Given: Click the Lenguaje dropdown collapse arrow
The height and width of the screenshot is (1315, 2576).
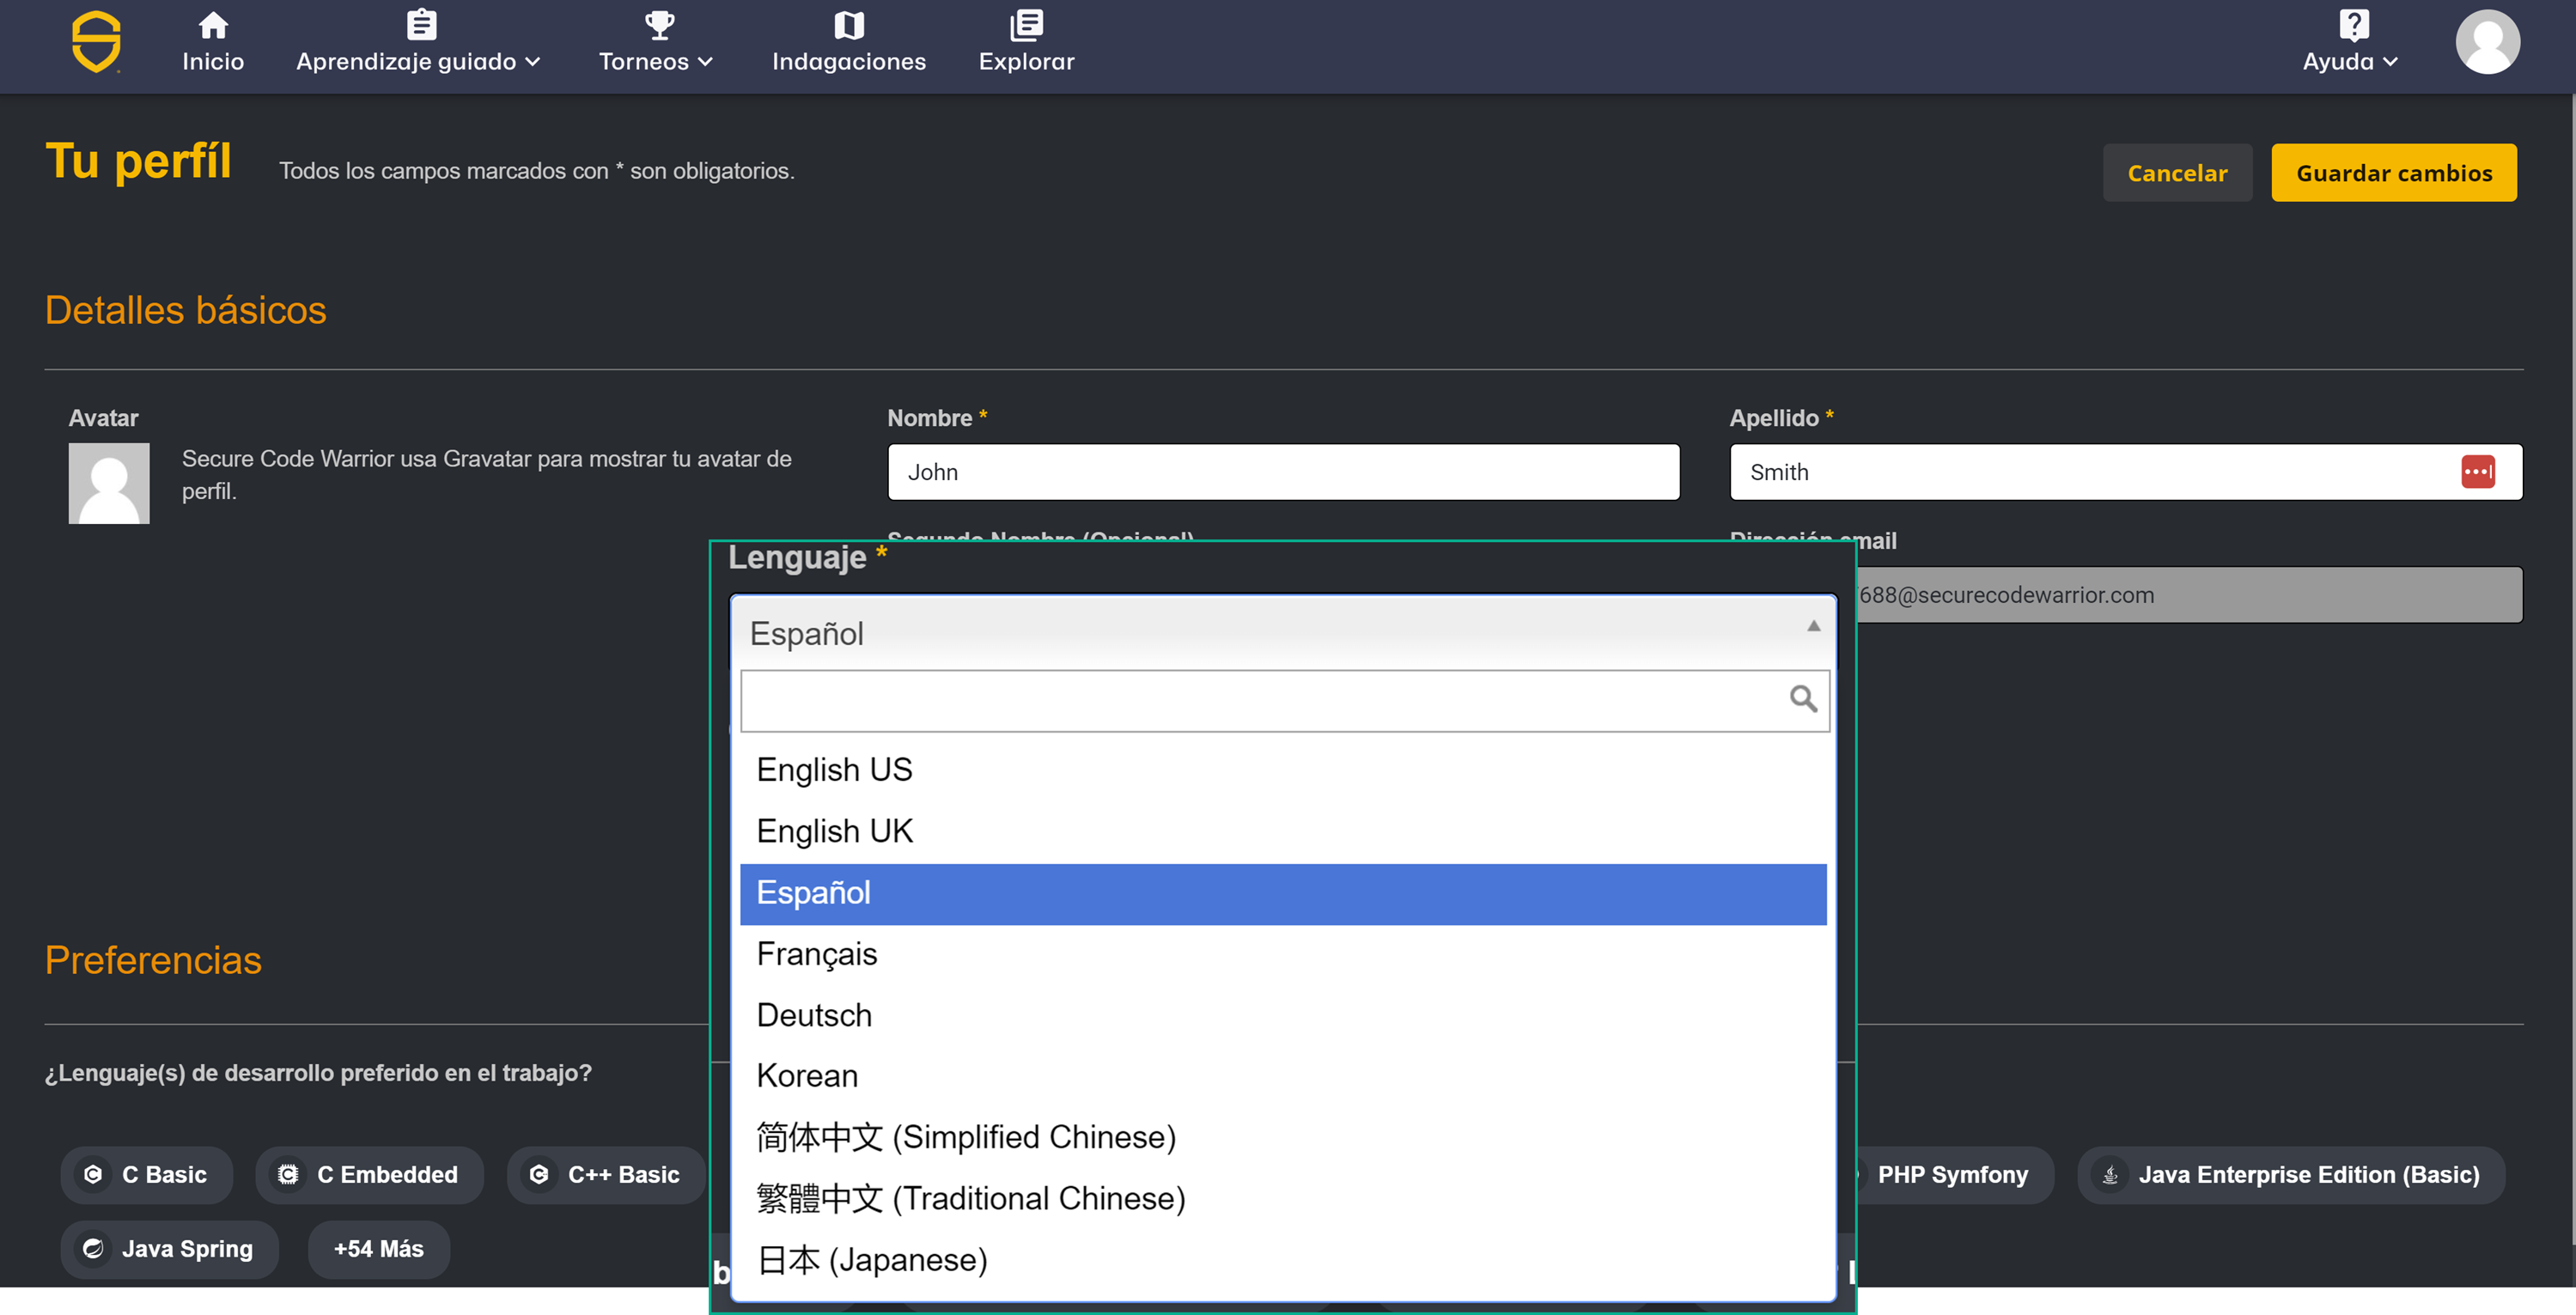Looking at the screenshot, I should 1813,626.
